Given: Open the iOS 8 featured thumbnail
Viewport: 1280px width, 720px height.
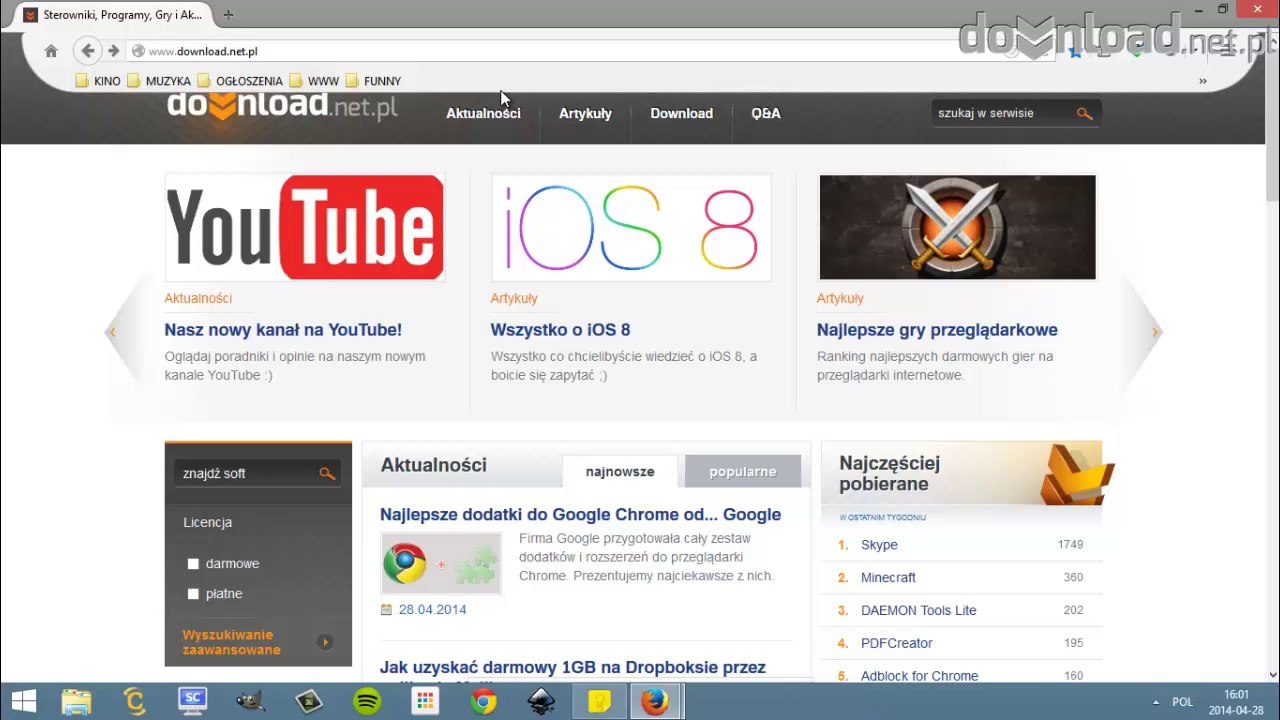Looking at the screenshot, I should click(631, 227).
